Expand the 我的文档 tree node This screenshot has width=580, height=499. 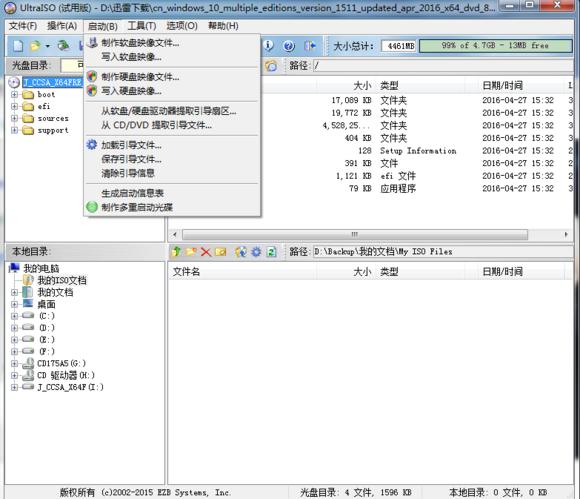tap(14, 292)
